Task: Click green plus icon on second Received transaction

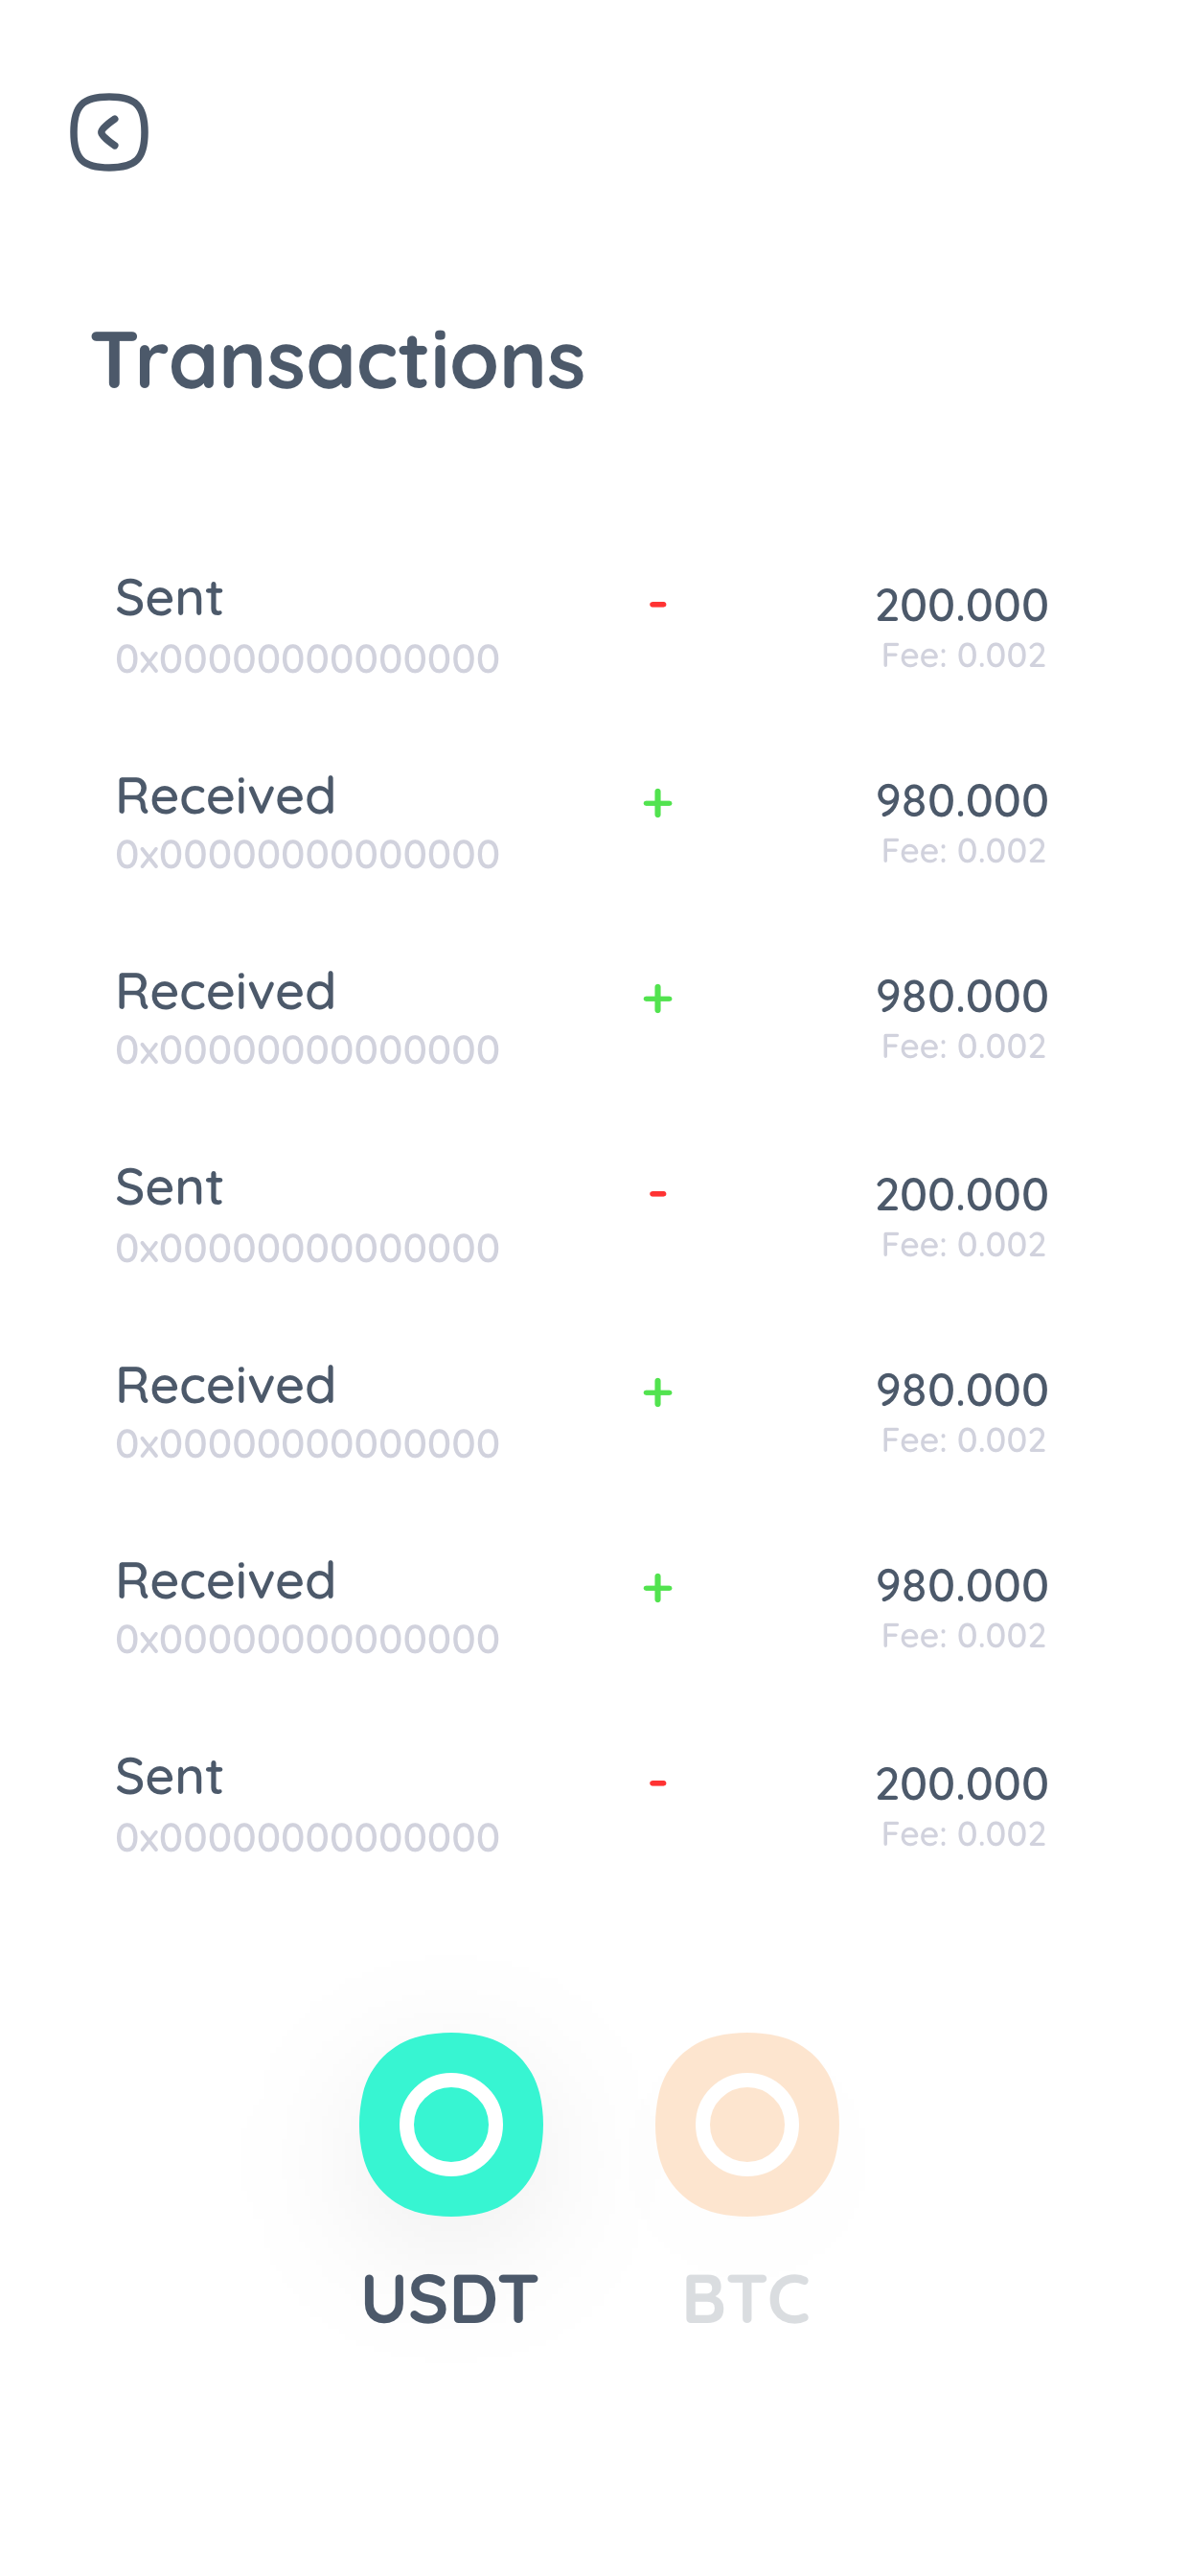Action: point(657,998)
